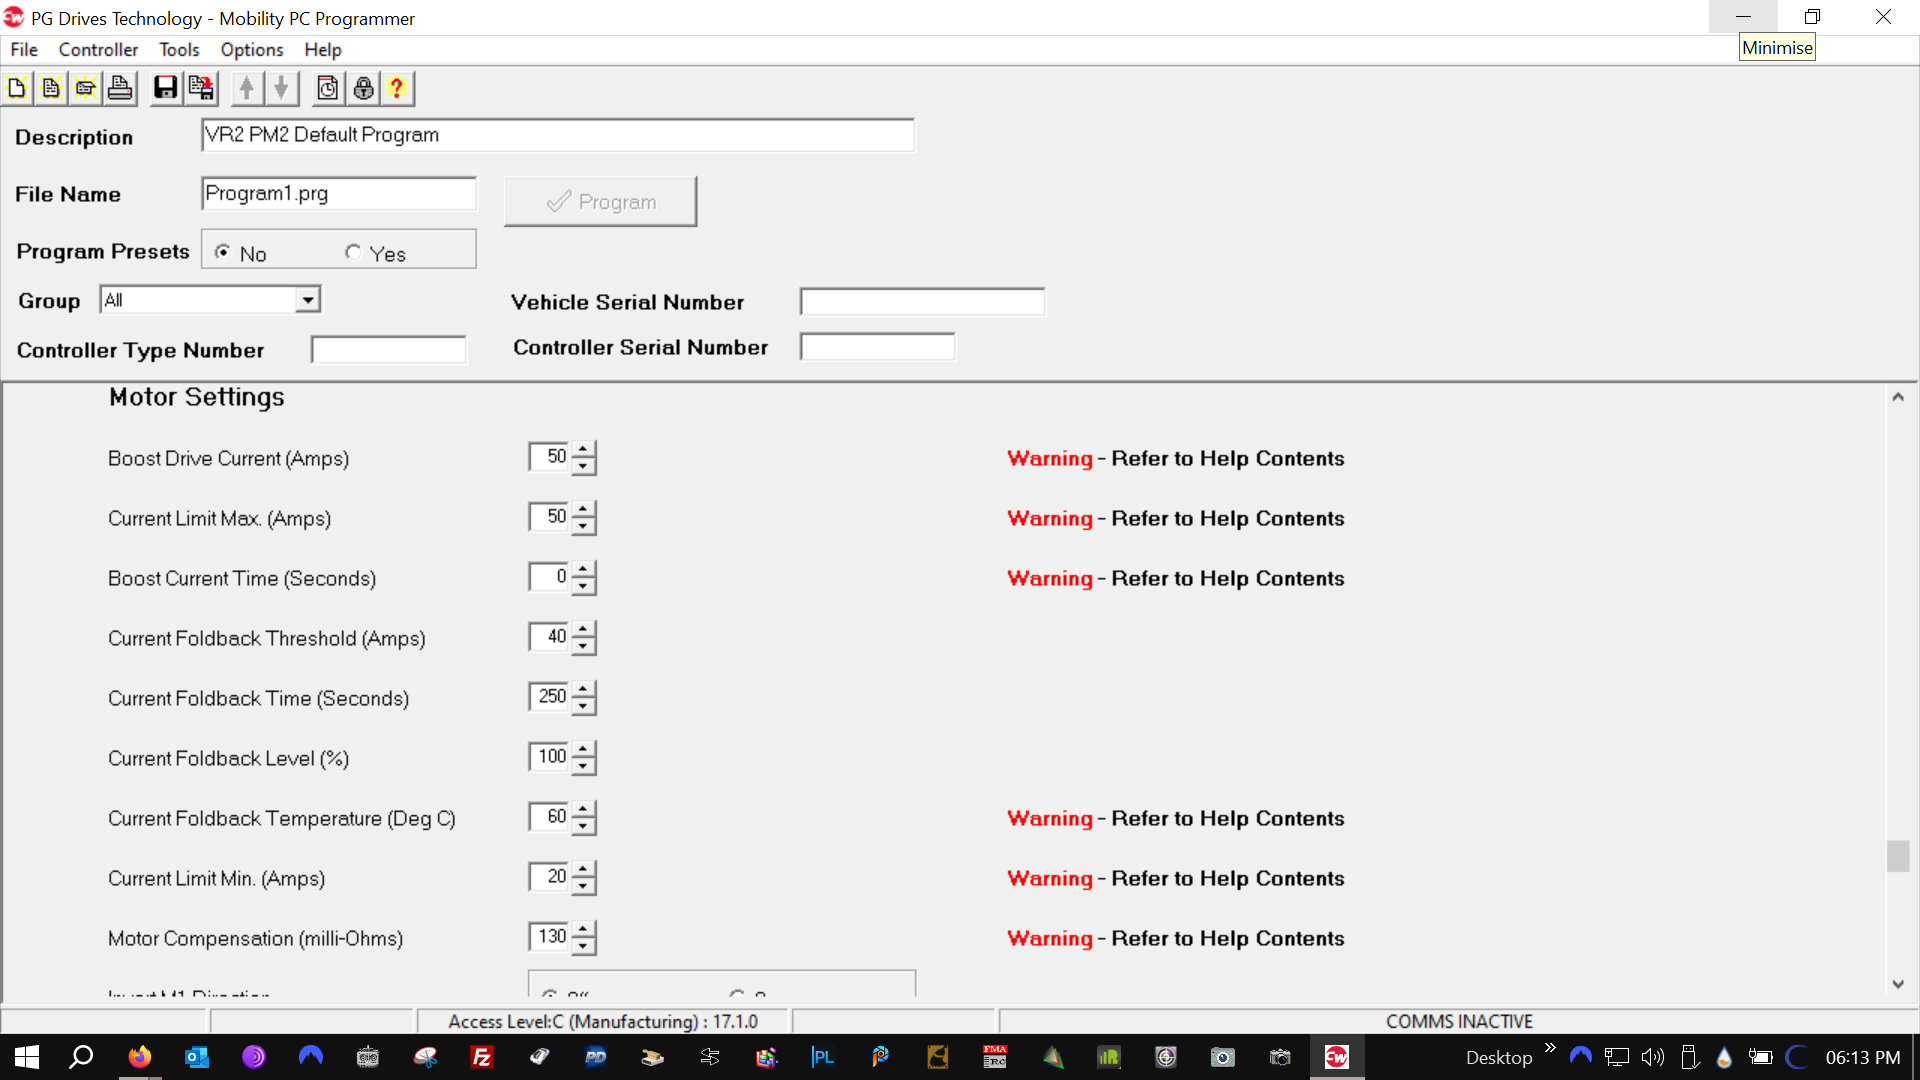Select the Program Presets 'No' radio button

222,252
